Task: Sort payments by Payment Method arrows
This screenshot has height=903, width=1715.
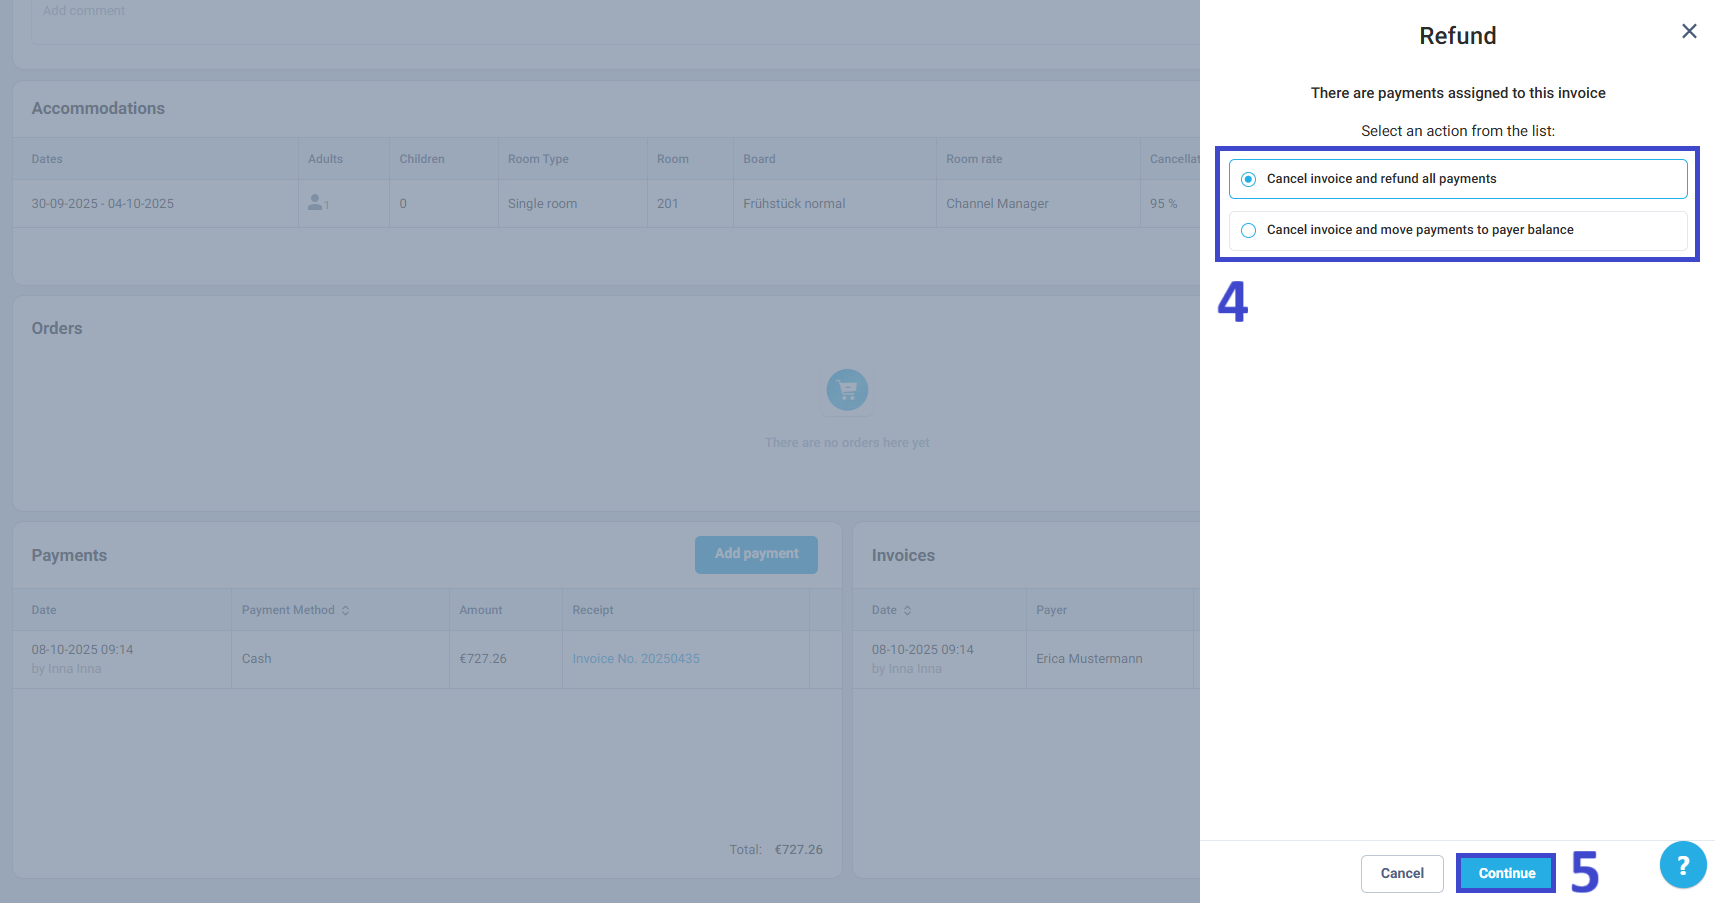Action: click(345, 610)
